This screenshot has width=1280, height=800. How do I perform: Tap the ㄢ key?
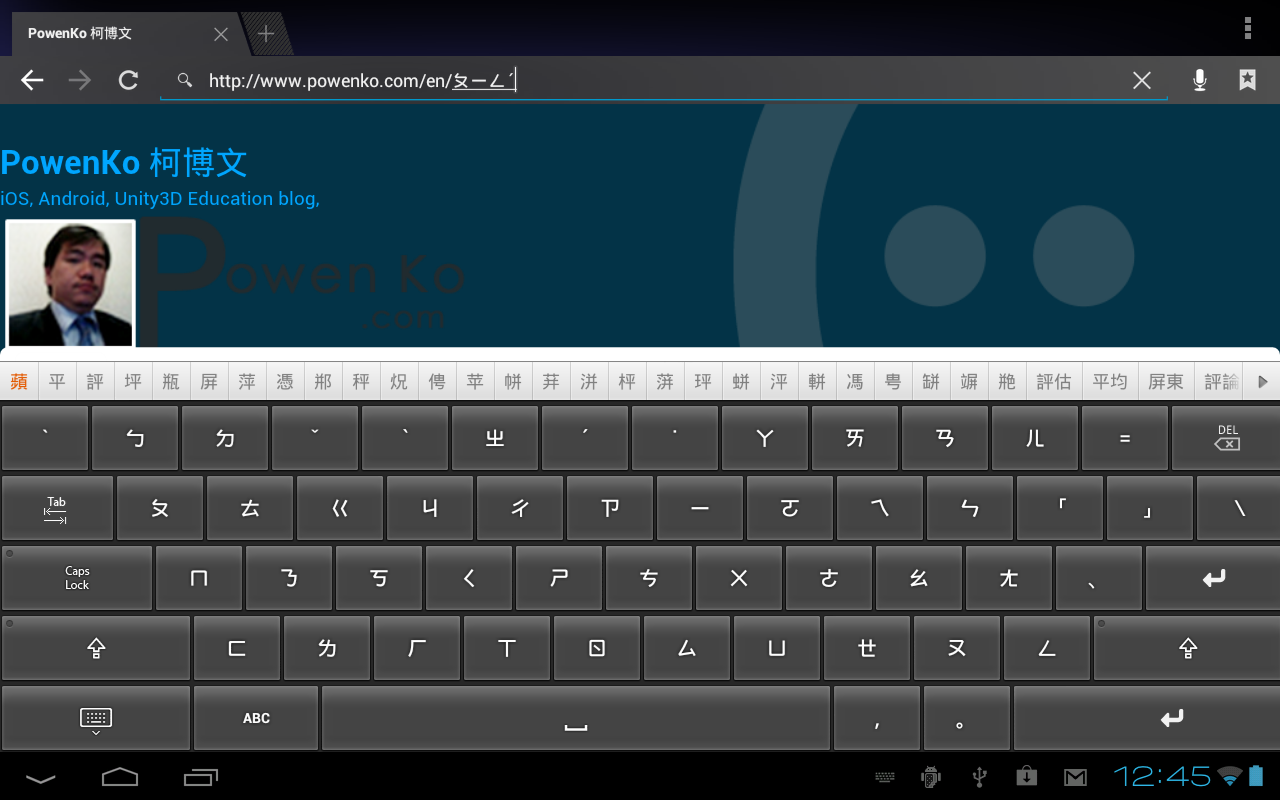coord(945,438)
